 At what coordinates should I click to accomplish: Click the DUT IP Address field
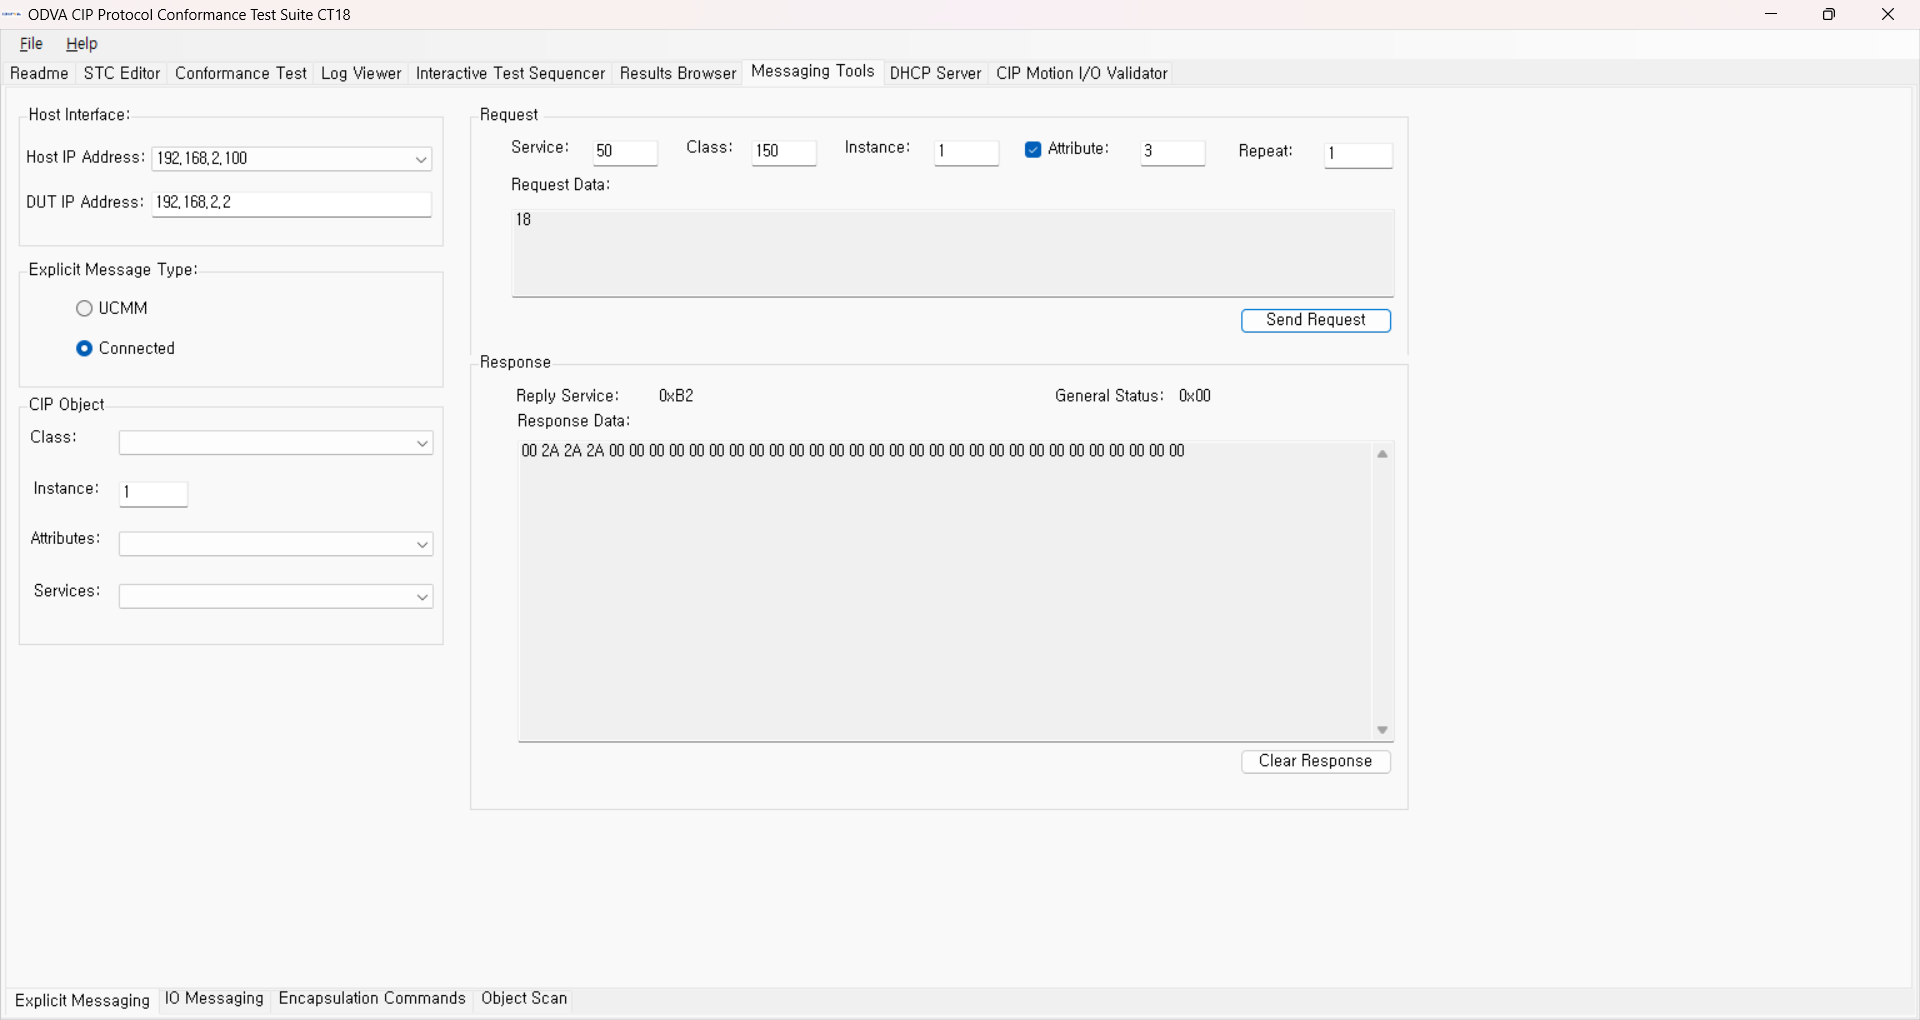pyautogui.click(x=291, y=203)
